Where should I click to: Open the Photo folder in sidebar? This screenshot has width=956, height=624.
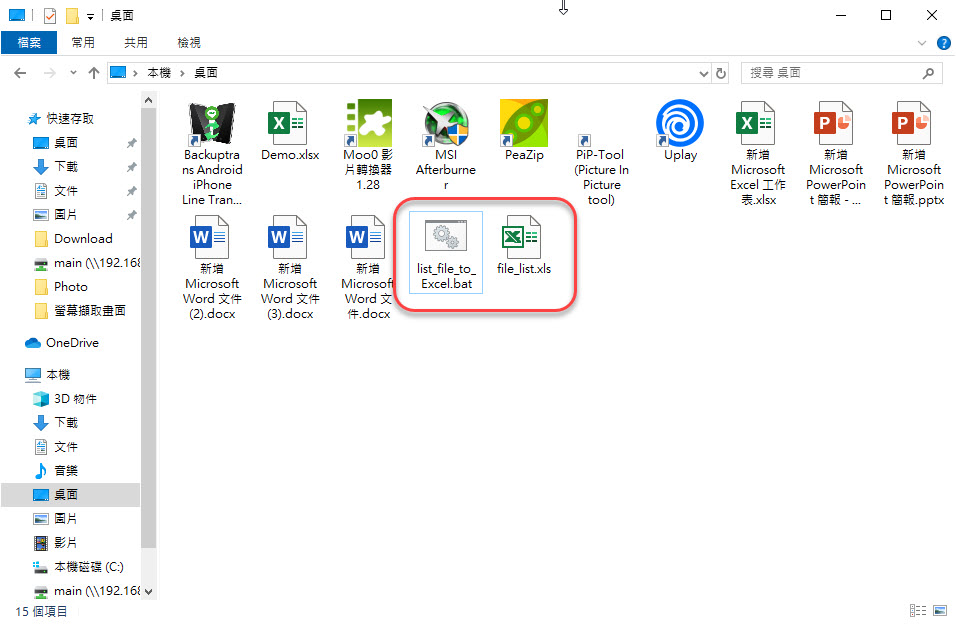(61, 287)
